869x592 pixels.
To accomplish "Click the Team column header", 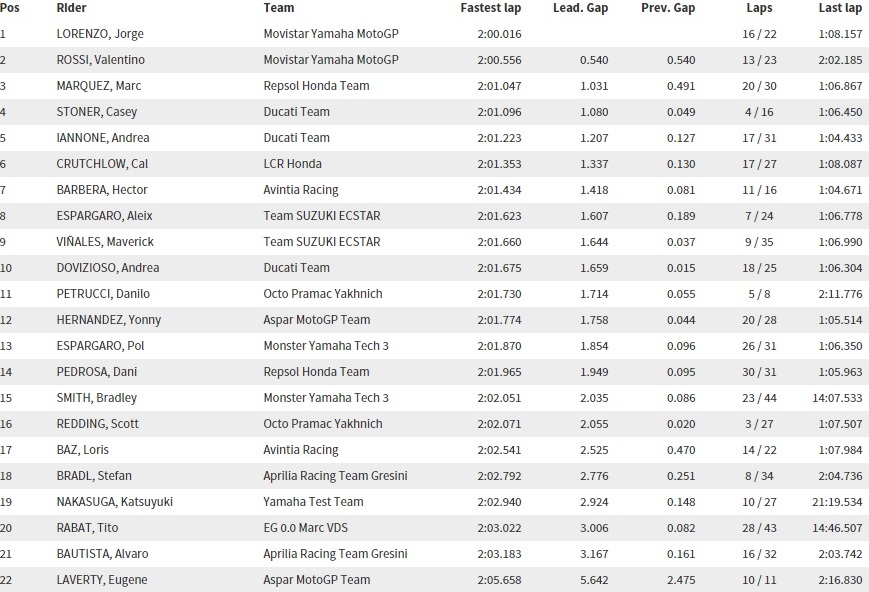I will click(x=279, y=8).
